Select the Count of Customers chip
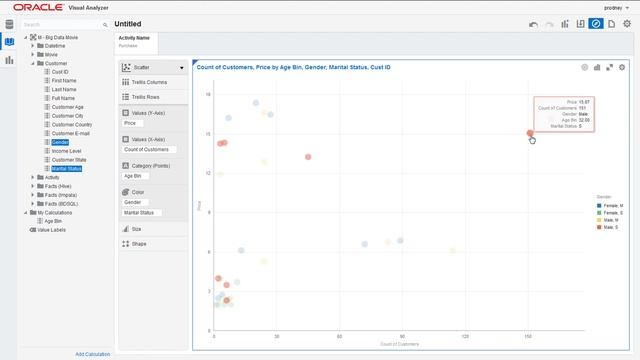 point(149,149)
